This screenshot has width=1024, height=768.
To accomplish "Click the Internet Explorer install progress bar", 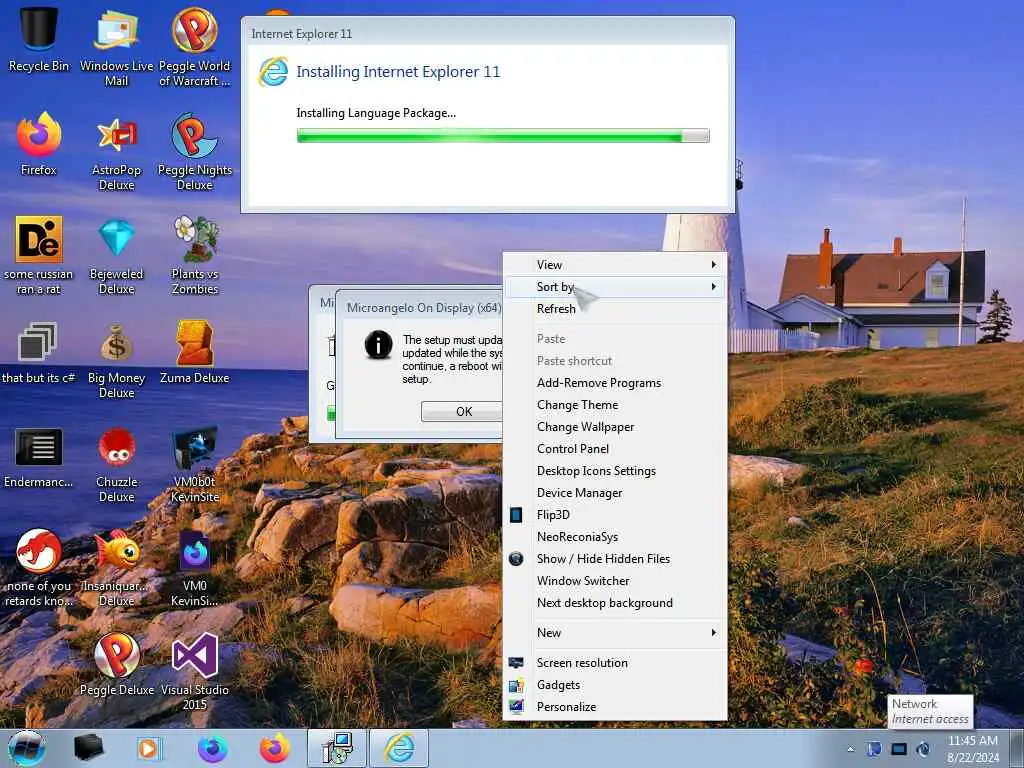I will (503, 136).
